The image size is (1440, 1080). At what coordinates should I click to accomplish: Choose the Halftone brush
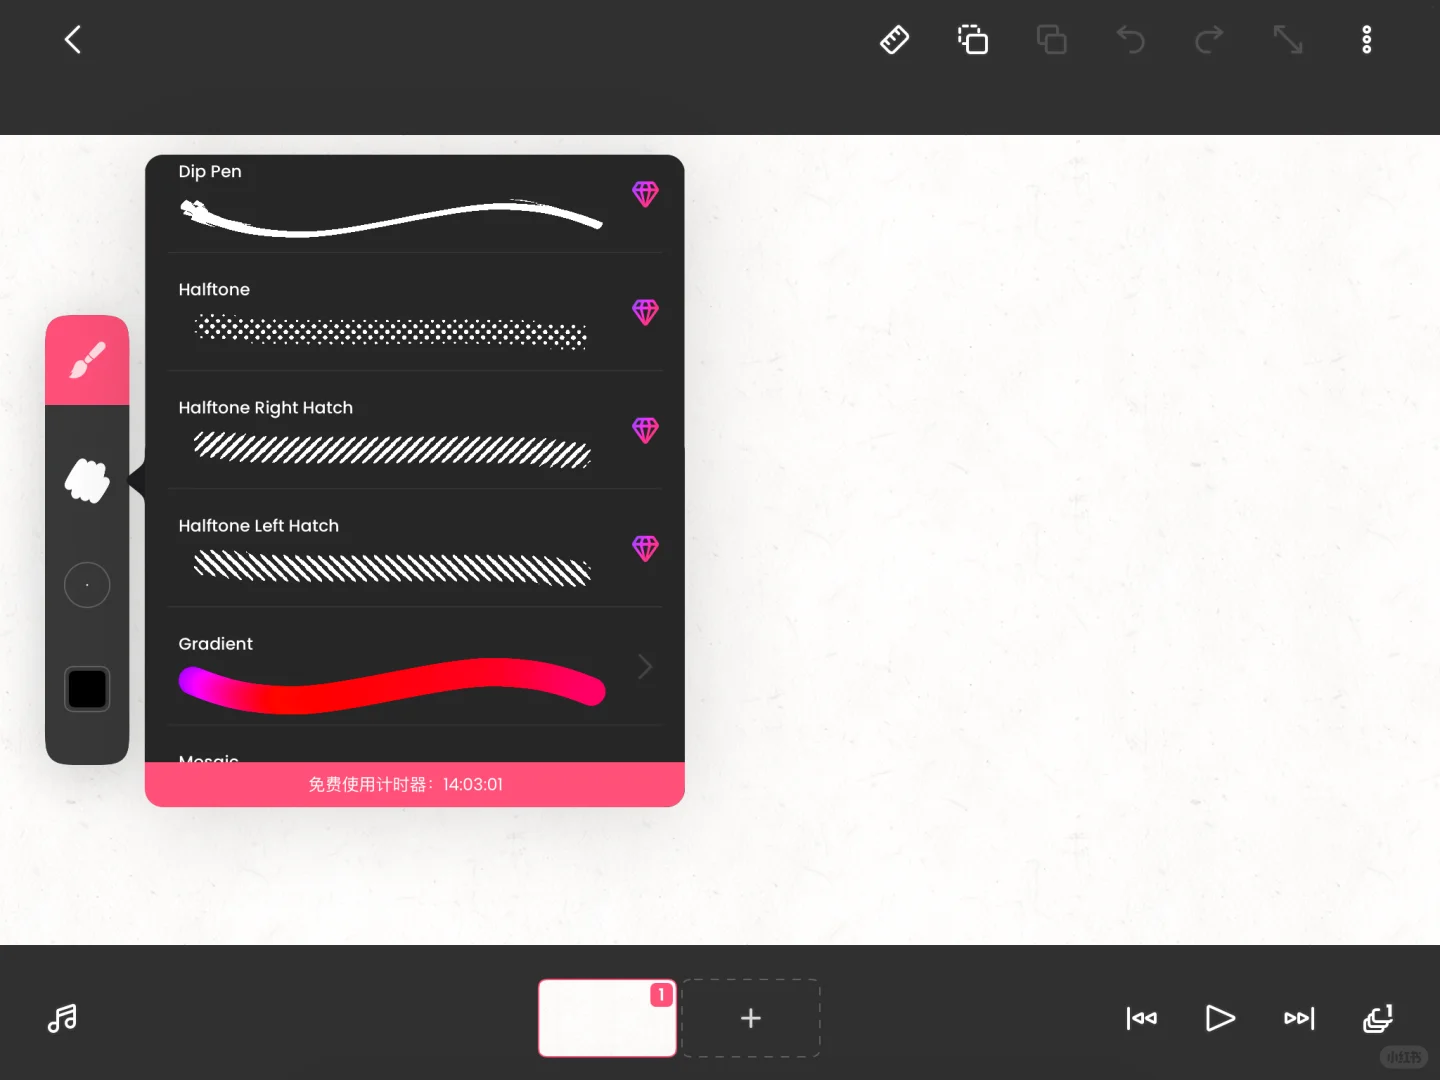[415, 312]
